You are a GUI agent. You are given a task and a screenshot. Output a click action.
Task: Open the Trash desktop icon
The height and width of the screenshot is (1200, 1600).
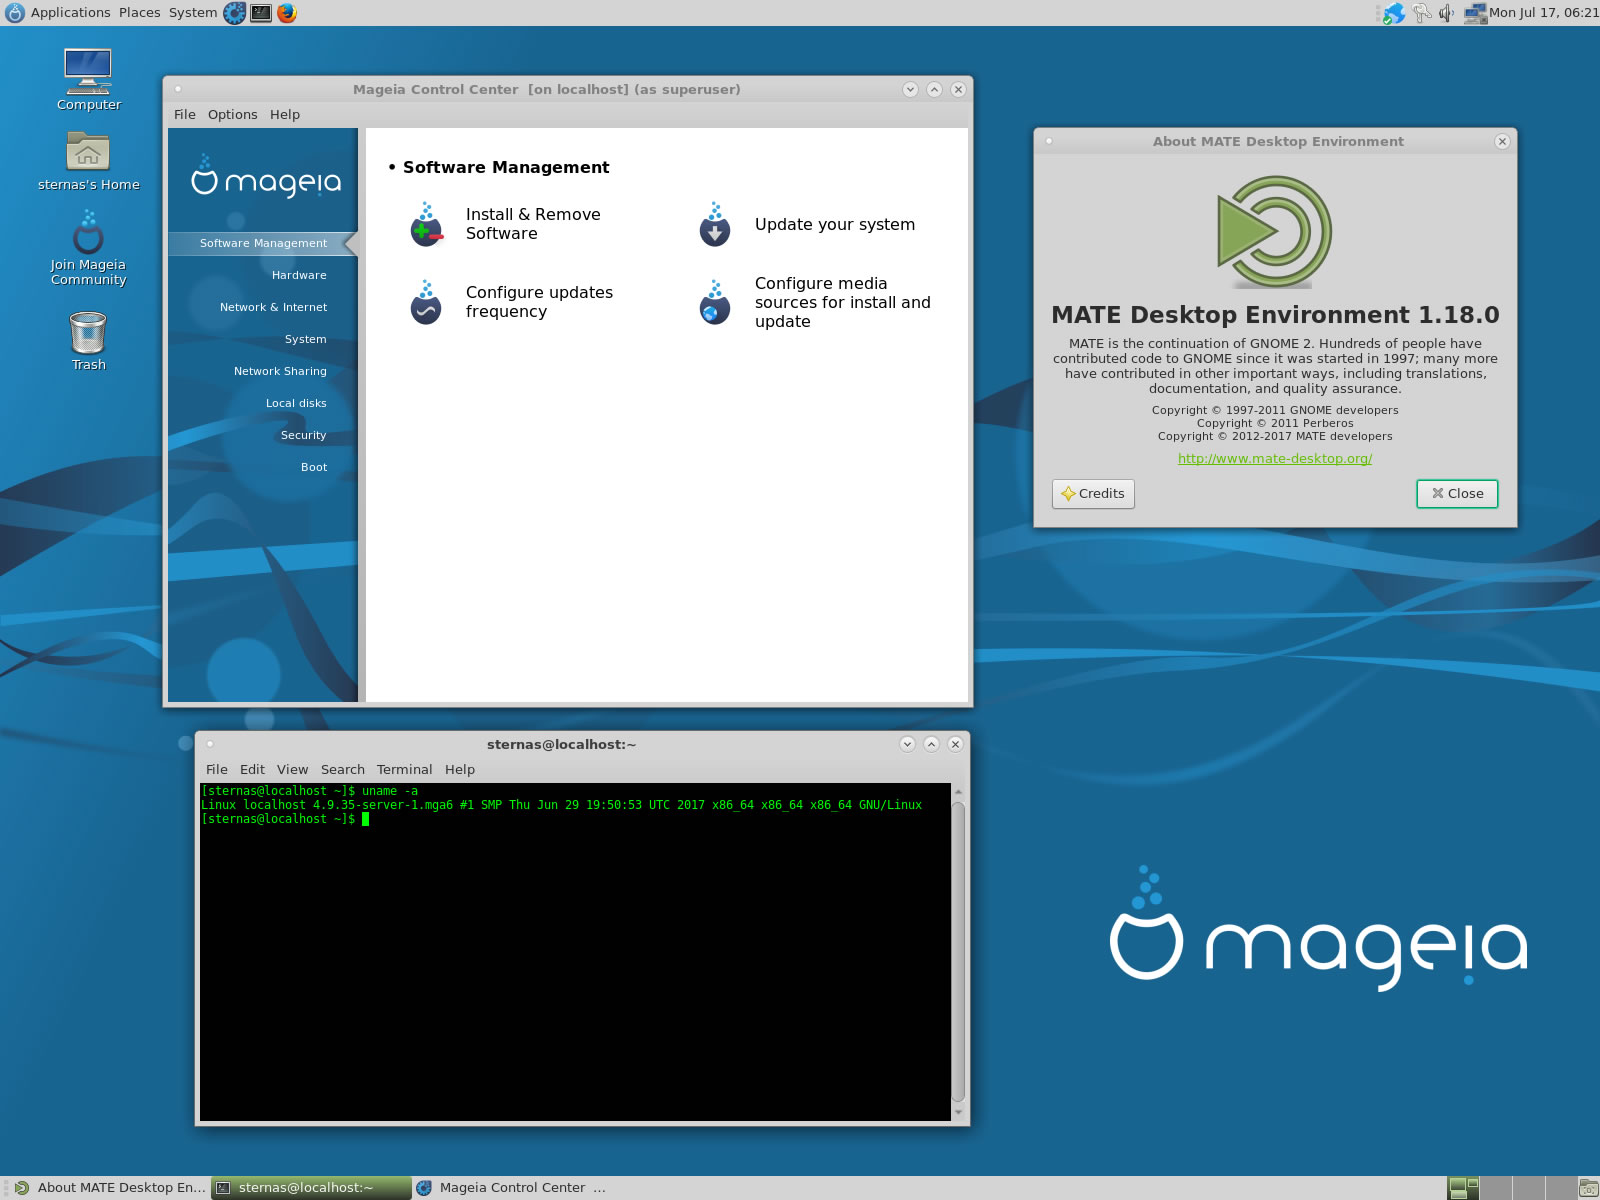coord(88,332)
